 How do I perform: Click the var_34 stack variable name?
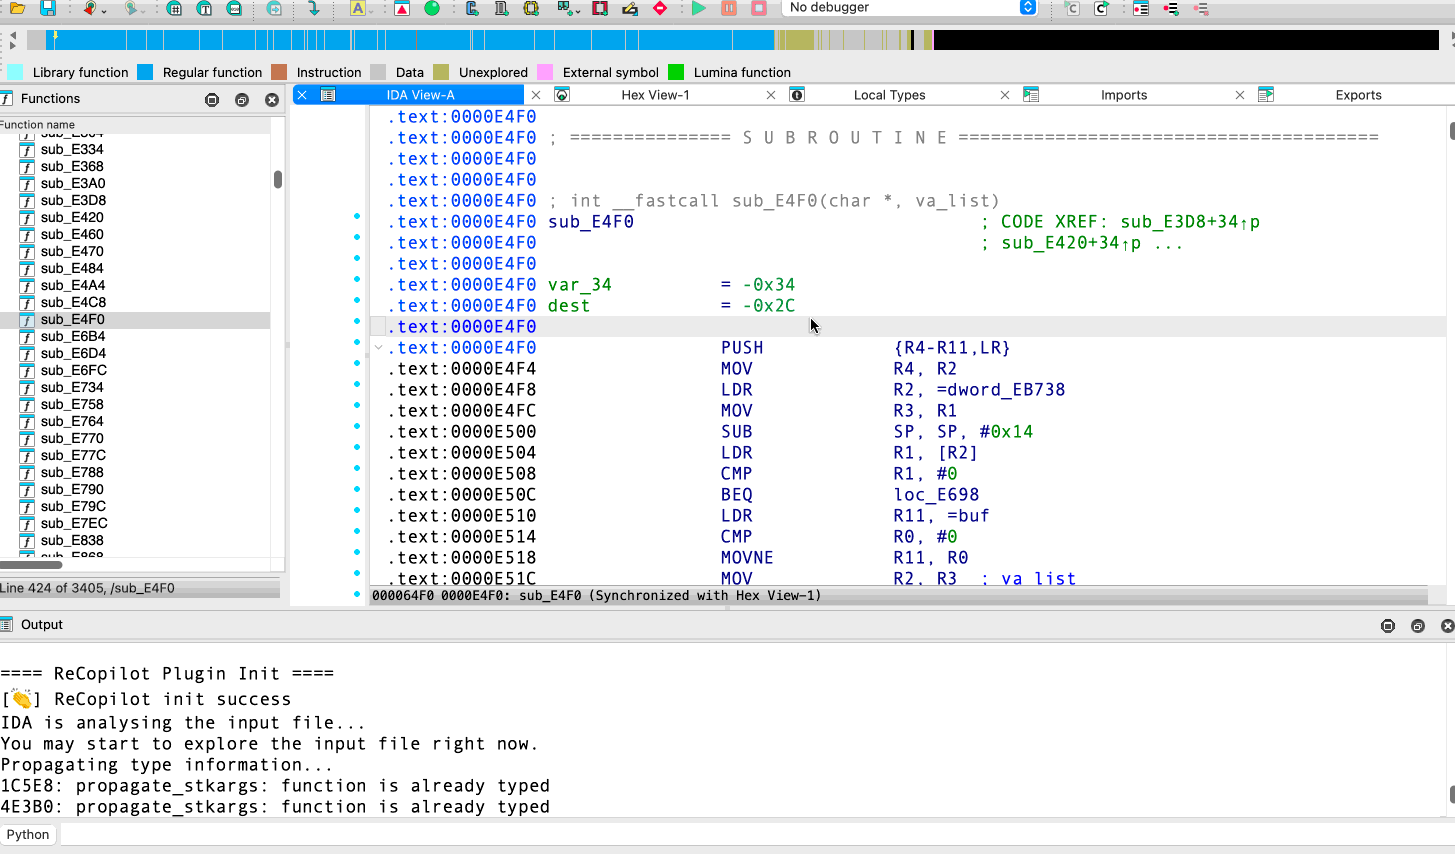[x=580, y=285]
